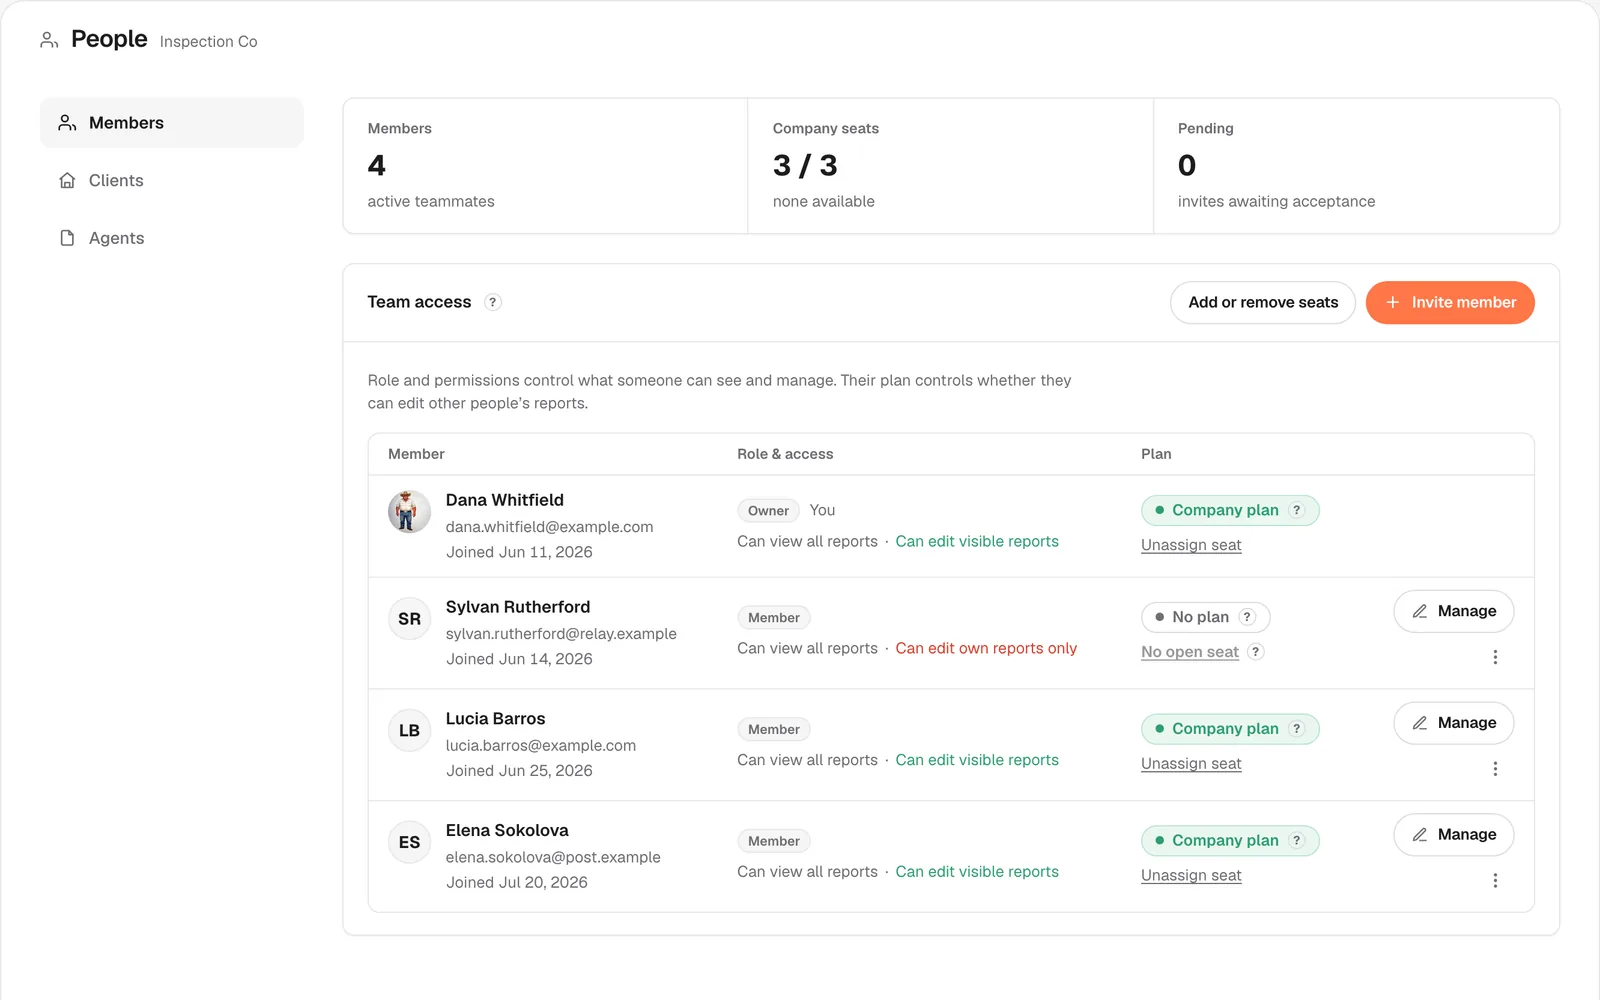
Task: Click the 'Role & access' column header
Action: [x=785, y=454]
